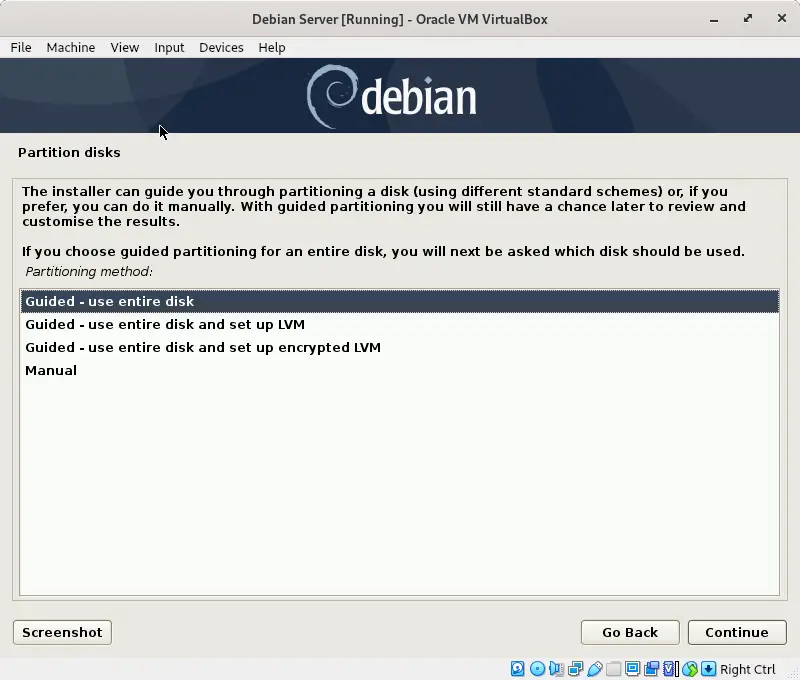The image size is (800, 680).
Task: Click the VirtualBox window title bar
Action: click(399, 19)
